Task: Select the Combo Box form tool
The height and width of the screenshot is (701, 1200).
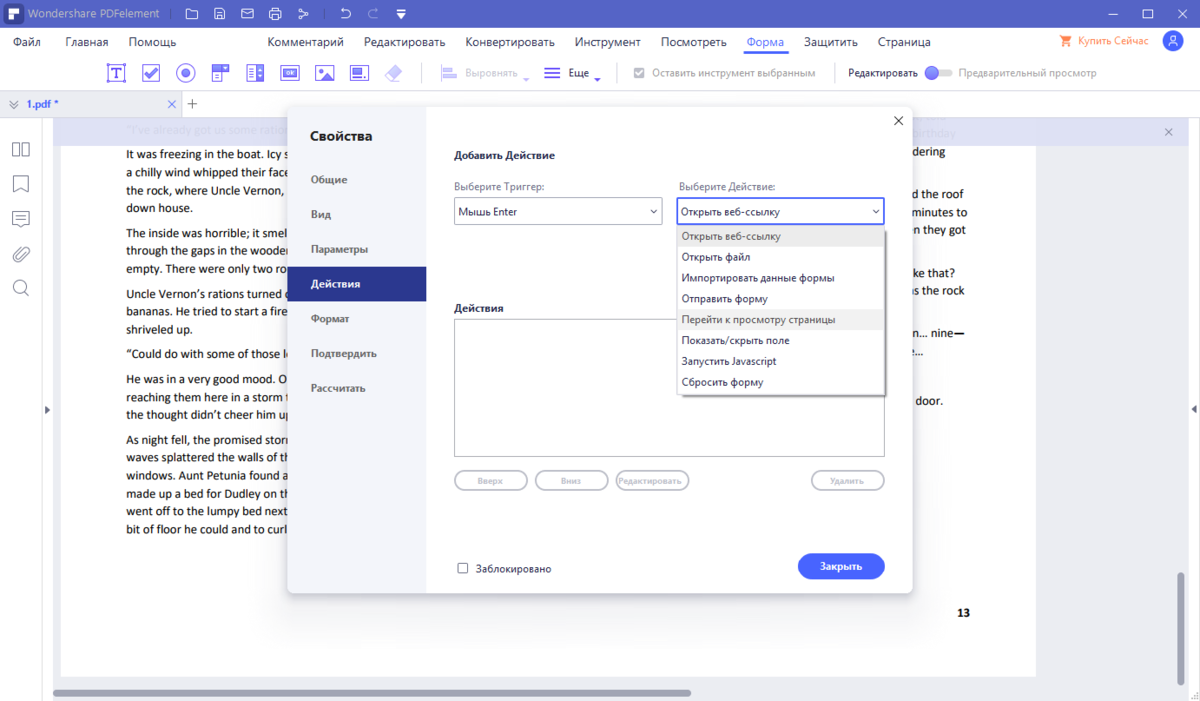Action: 220,73
